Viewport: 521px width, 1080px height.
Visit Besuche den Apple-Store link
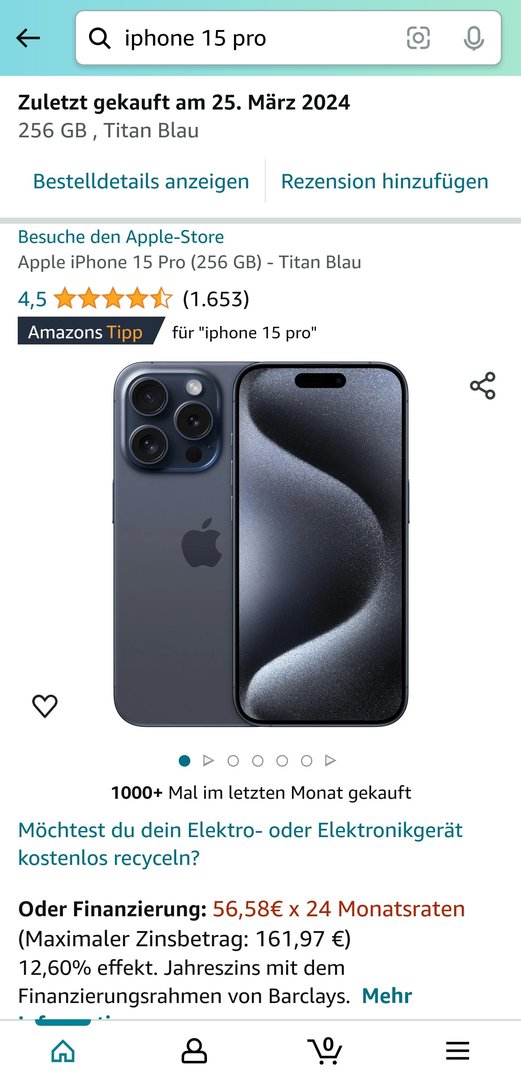(x=121, y=237)
